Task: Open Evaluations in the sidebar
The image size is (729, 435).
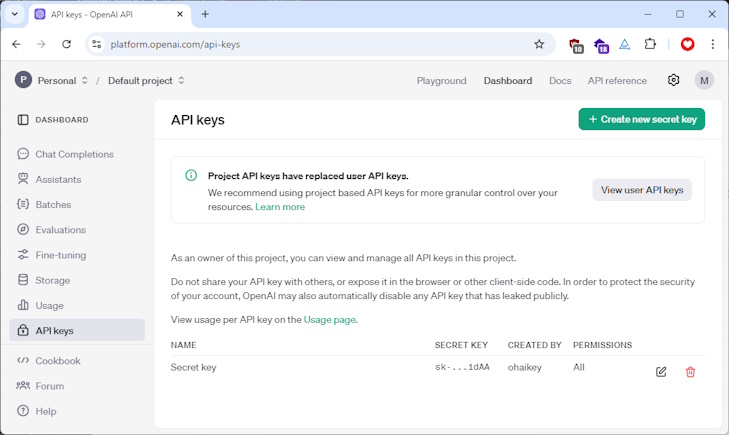Action: click(60, 230)
